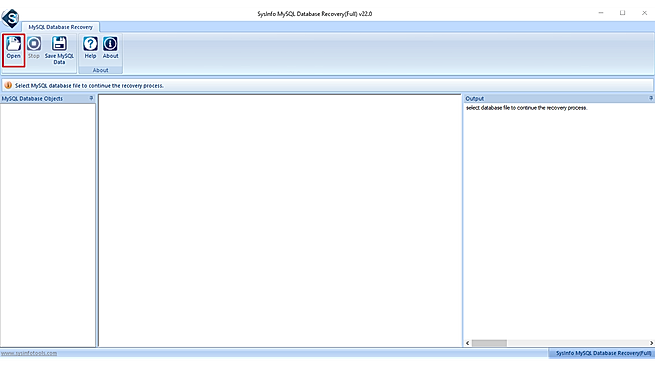This screenshot has width=655, height=368.
Task: Visit the www.sysinfotools.com link
Action: pyautogui.click(x=29, y=353)
